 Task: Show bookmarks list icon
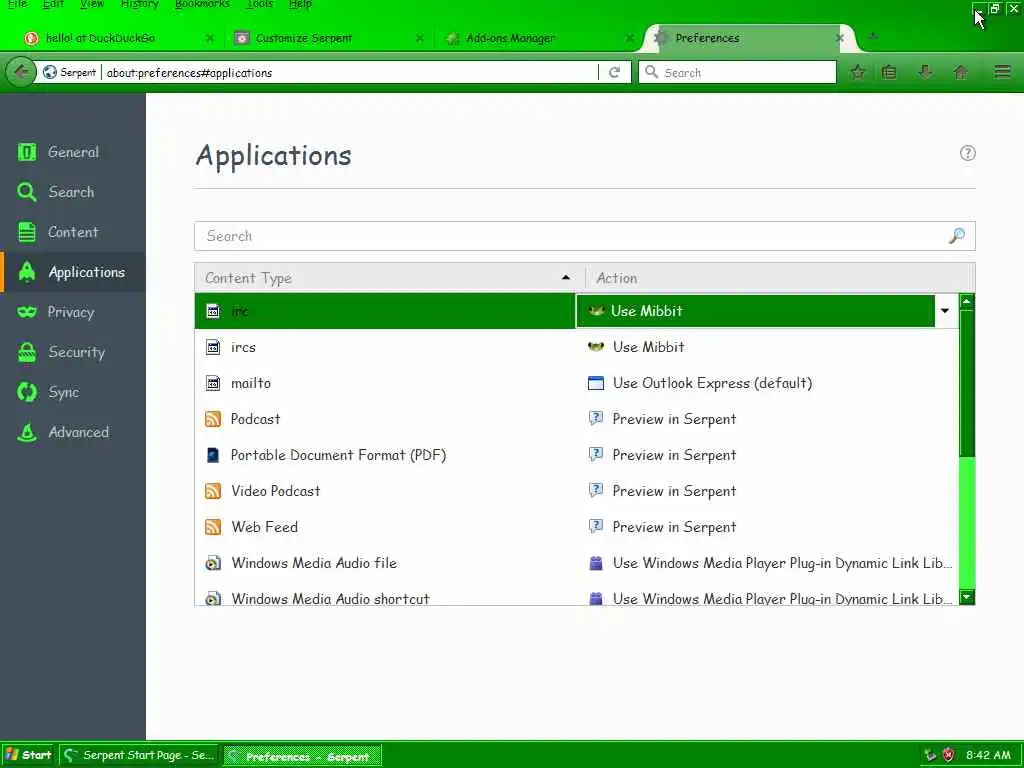[x=889, y=72]
